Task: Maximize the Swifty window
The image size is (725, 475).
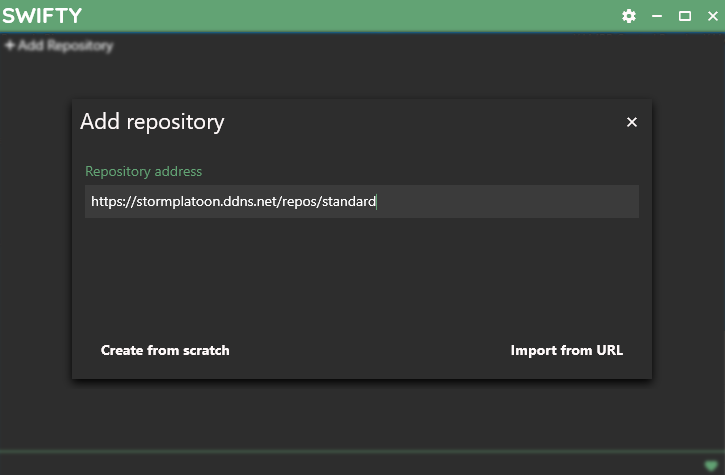Action: point(685,16)
